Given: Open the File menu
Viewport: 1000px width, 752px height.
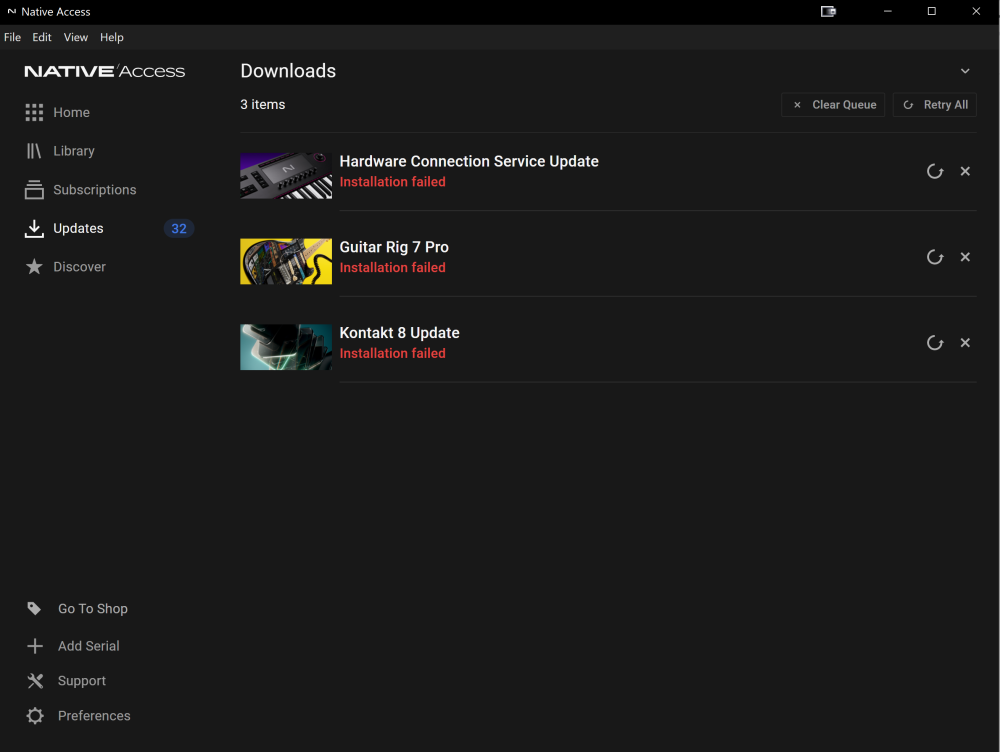Looking at the screenshot, I should click(12, 37).
